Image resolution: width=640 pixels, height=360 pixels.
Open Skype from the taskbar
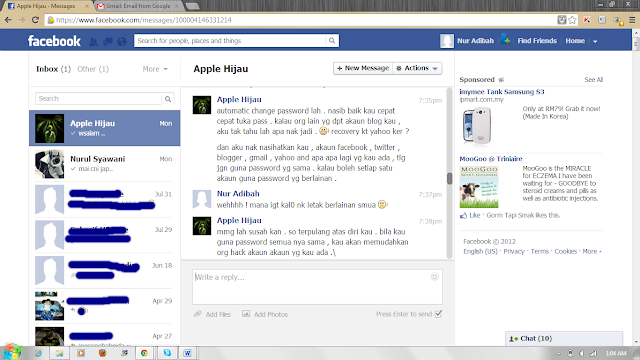(167, 353)
